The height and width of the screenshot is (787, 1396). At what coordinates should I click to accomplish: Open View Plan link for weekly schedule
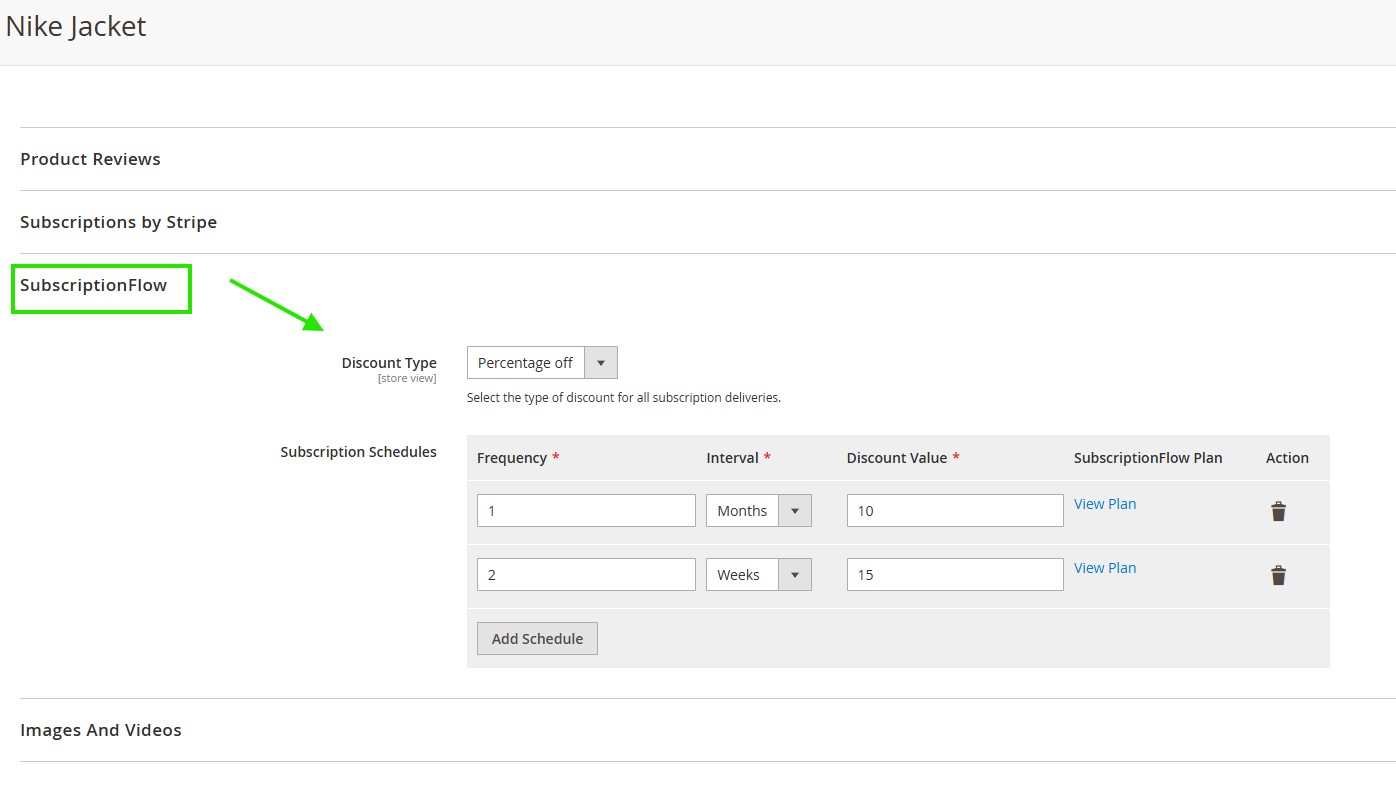pos(1105,568)
